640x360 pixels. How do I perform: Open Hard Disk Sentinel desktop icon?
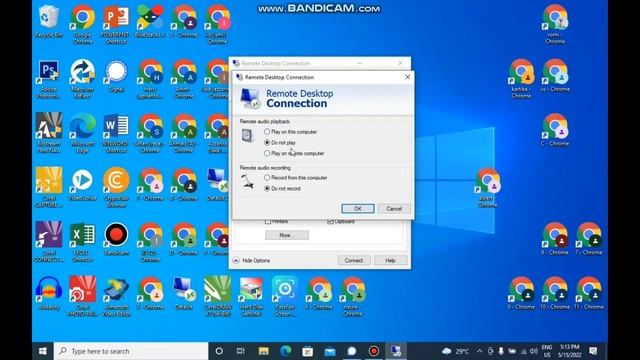(251, 296)
